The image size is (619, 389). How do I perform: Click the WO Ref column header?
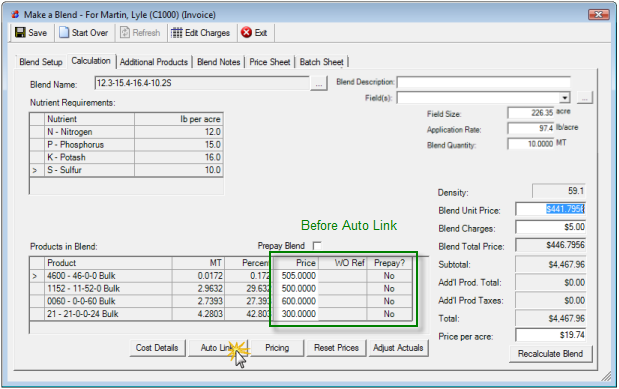pos(343,263)
